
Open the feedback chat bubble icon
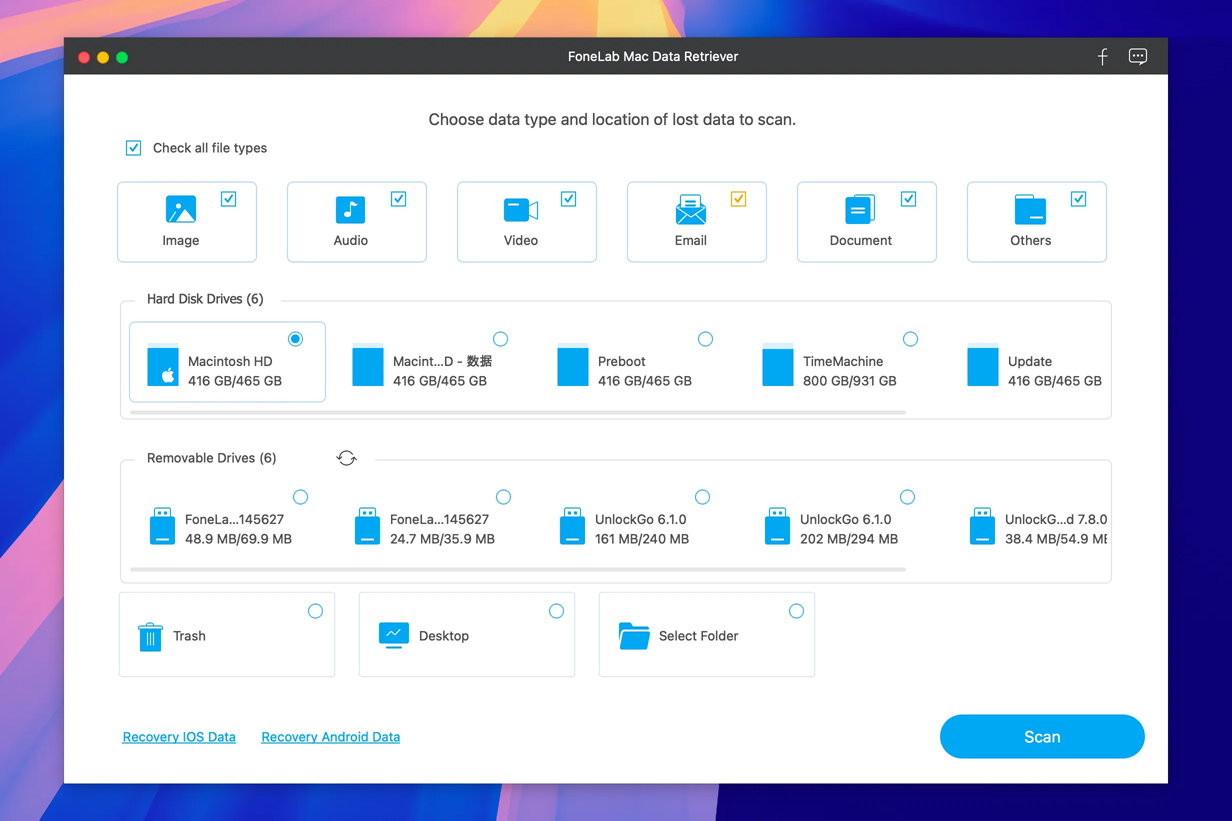point(1138,57)
